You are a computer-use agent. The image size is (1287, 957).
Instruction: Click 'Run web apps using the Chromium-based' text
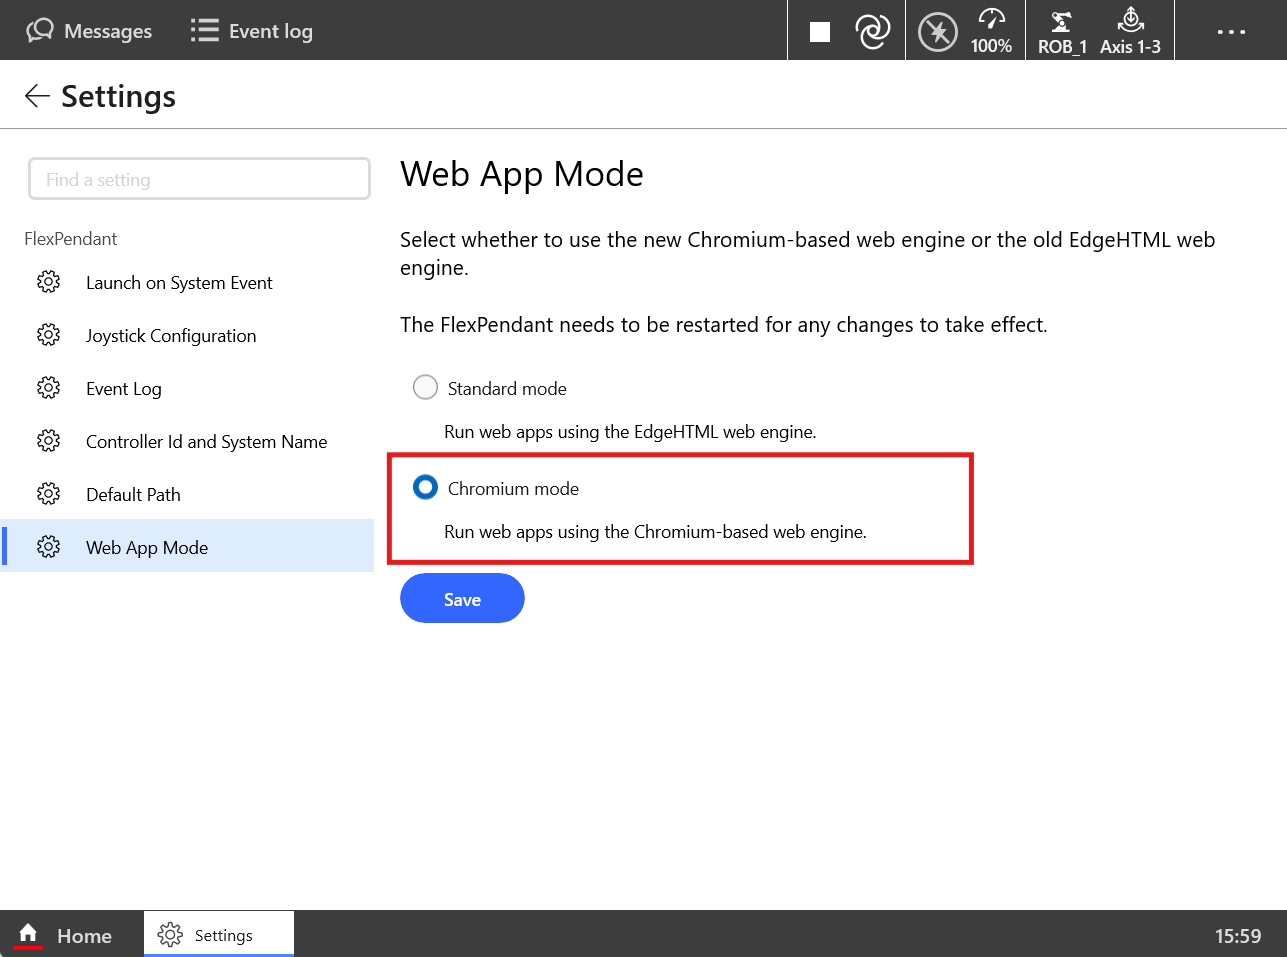[x=655, y=532]
